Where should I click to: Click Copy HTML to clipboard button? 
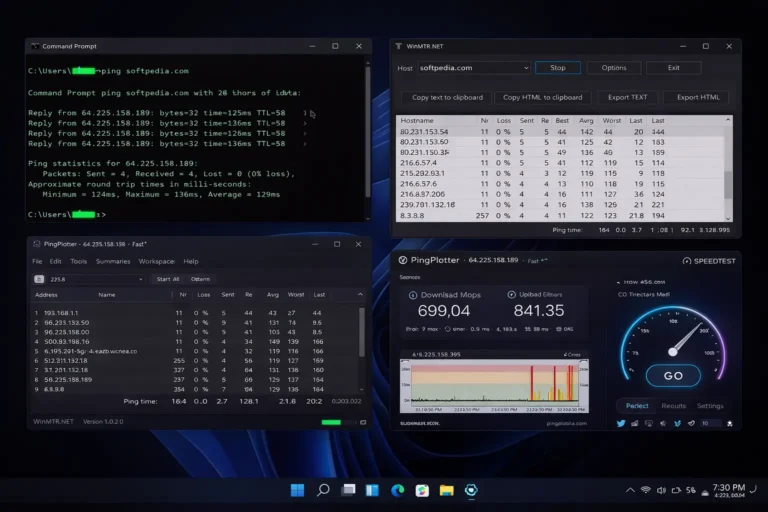pyautogui.click(x=543, y=98)
